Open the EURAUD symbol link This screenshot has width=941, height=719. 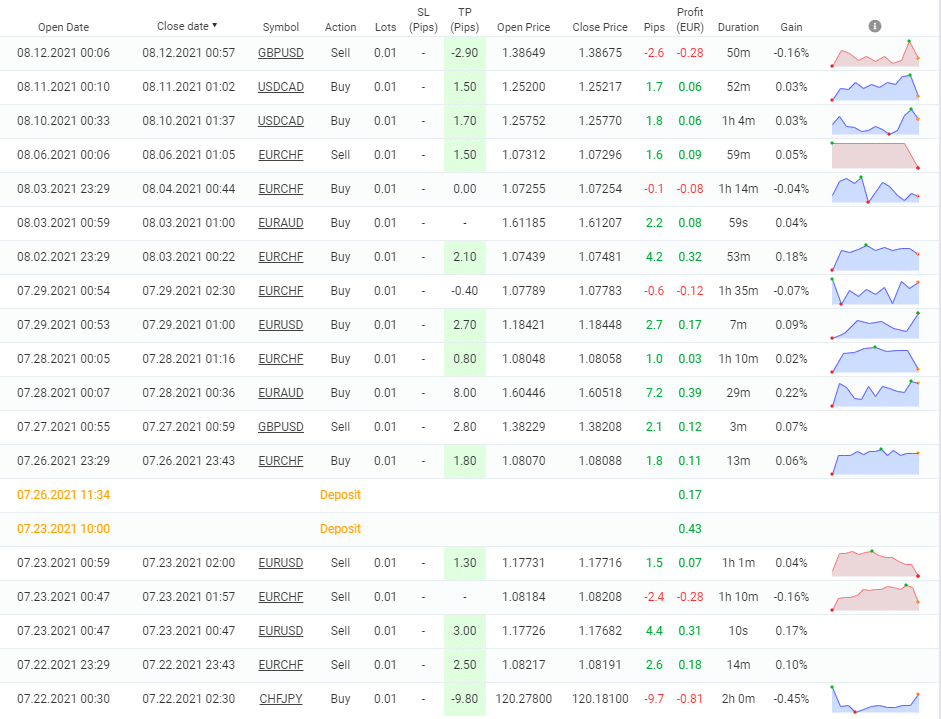[280, 223]
